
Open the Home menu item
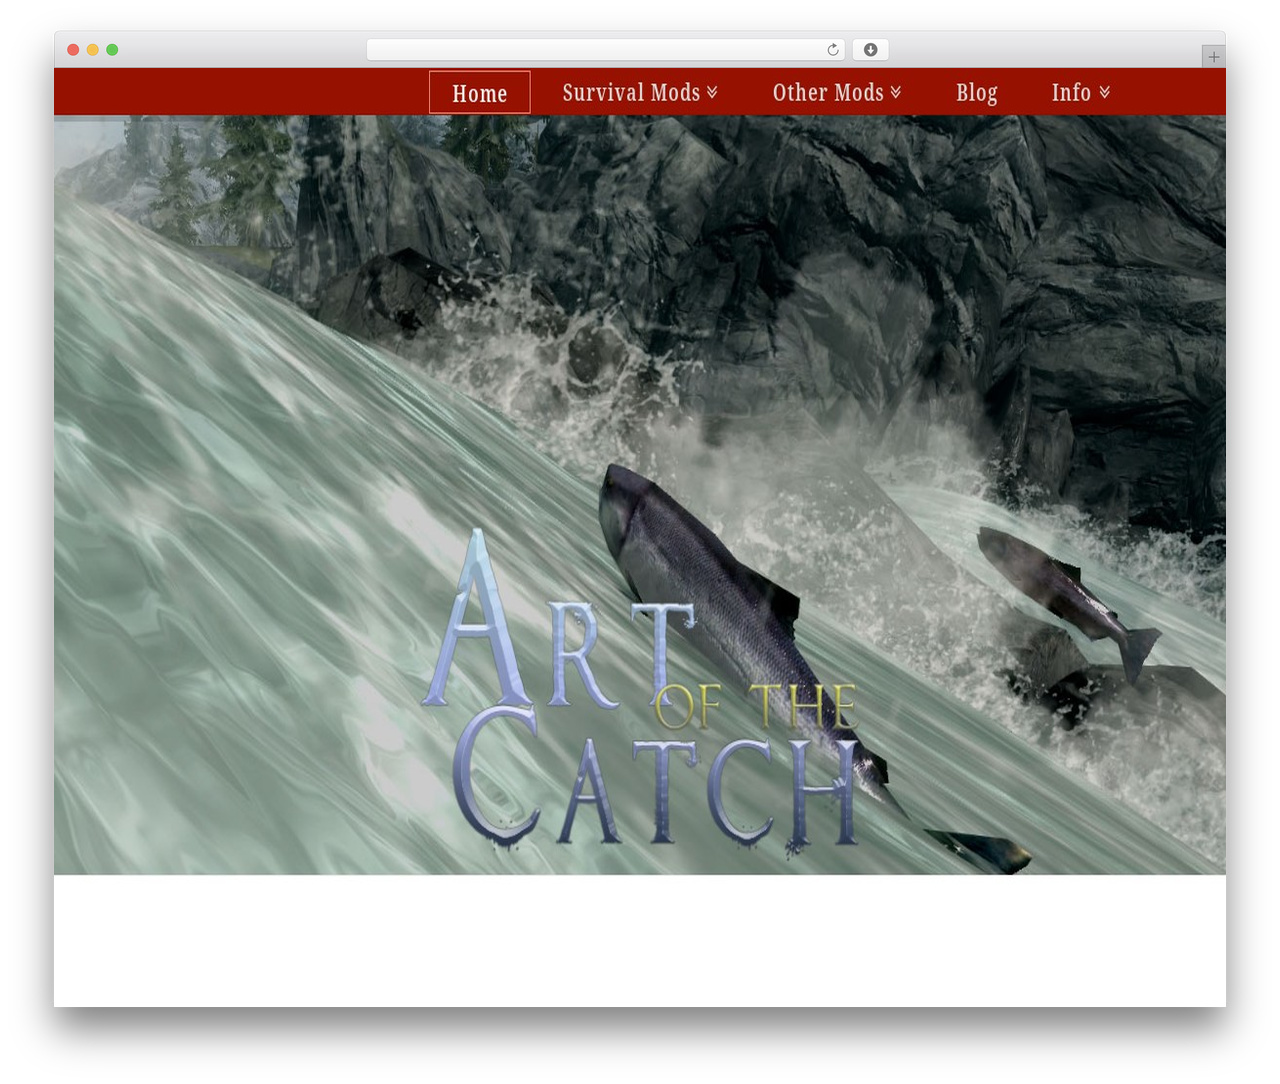[480, 93]
